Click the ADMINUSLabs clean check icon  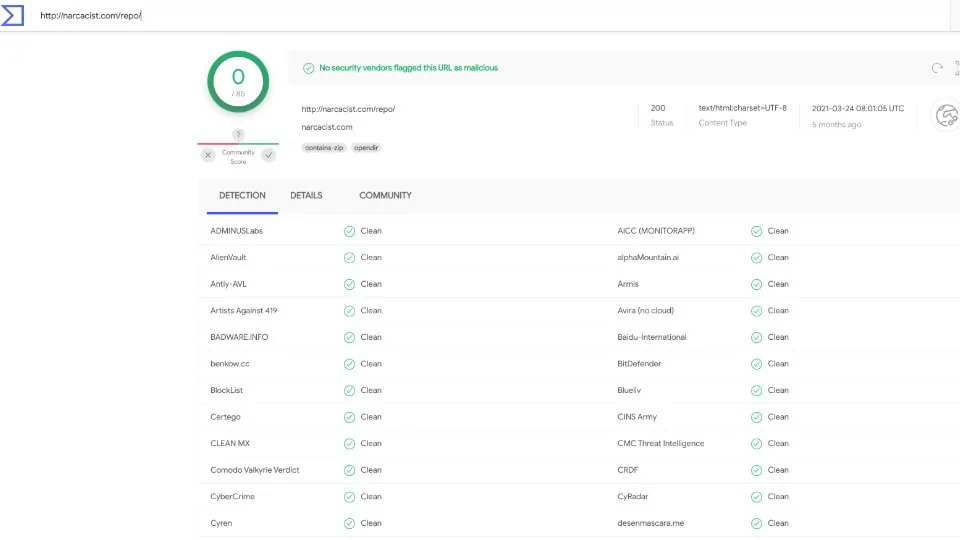349,231
